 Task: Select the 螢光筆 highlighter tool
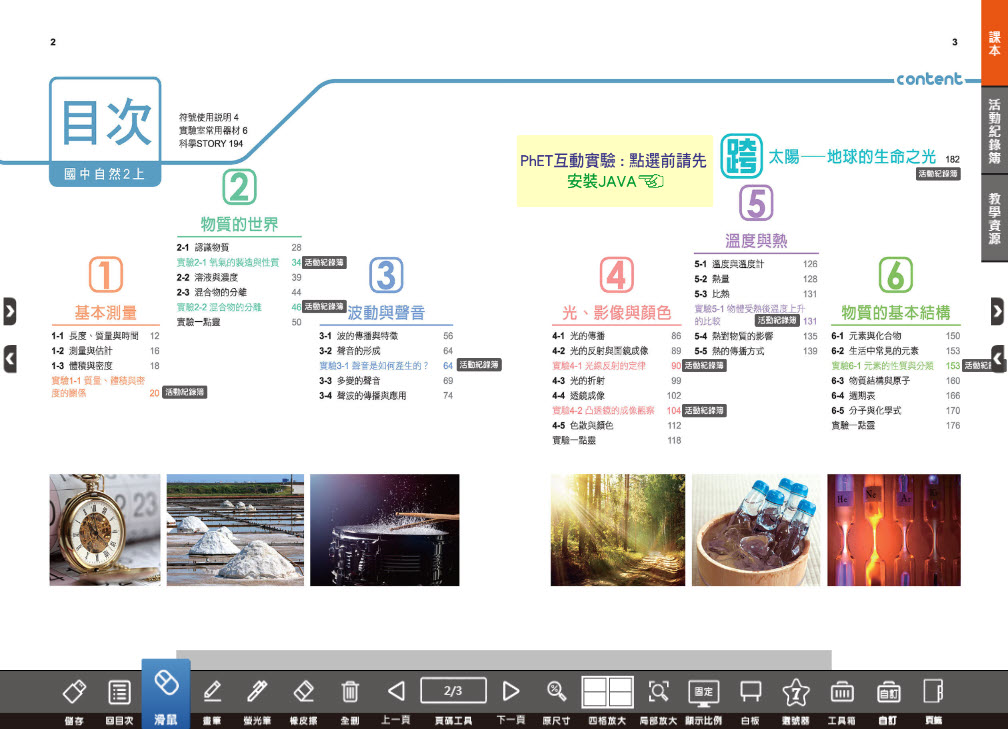(258, 692)
